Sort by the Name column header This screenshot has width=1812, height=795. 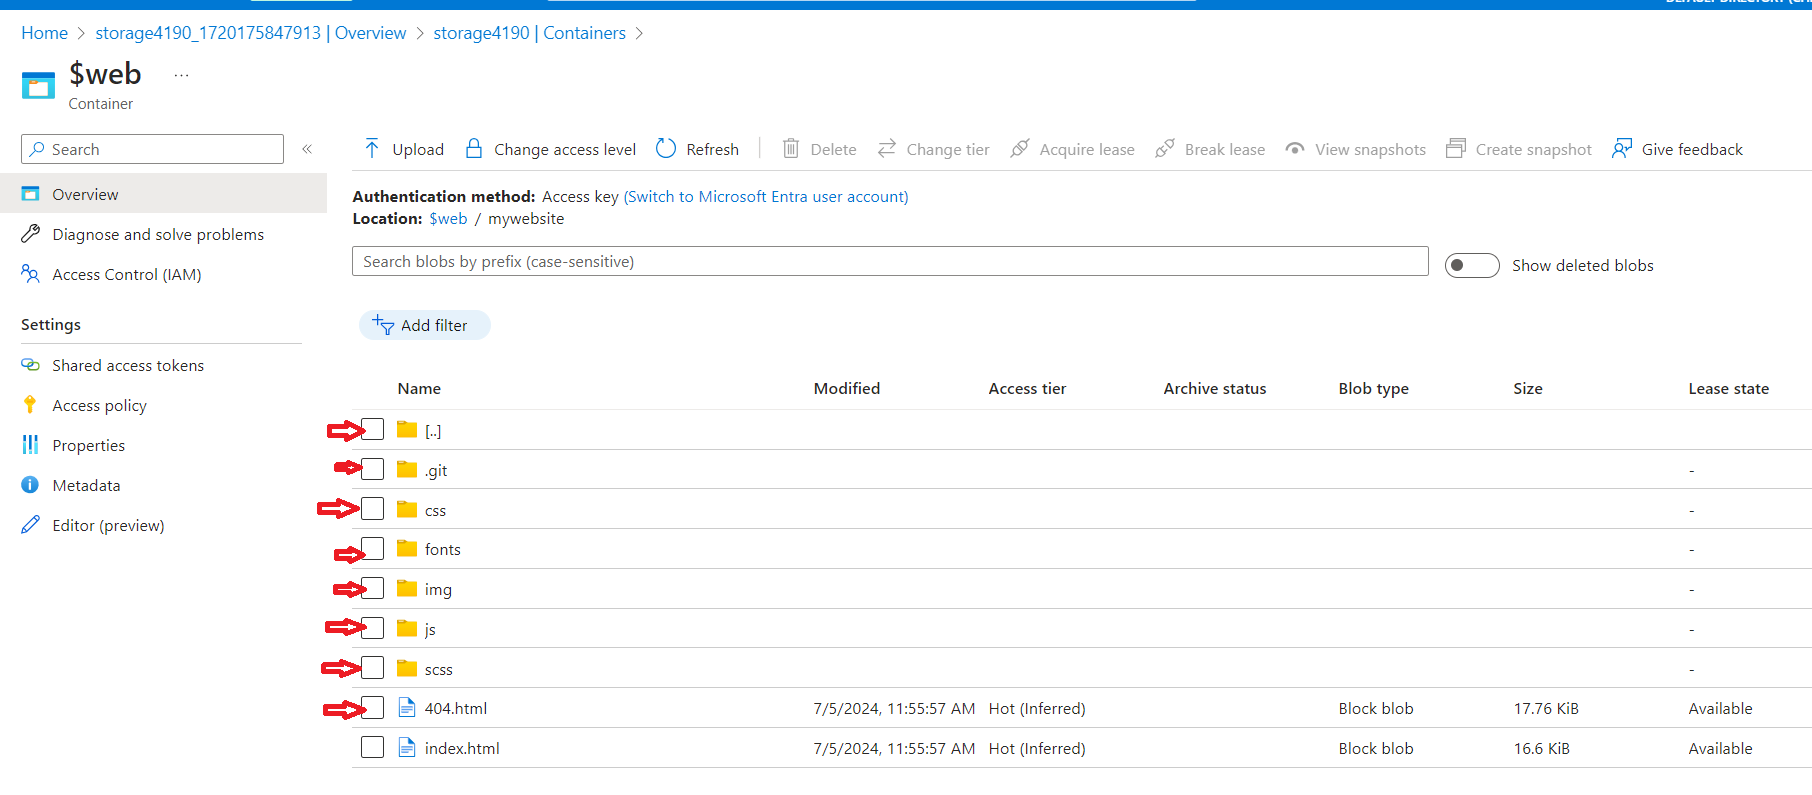(419, 388)
